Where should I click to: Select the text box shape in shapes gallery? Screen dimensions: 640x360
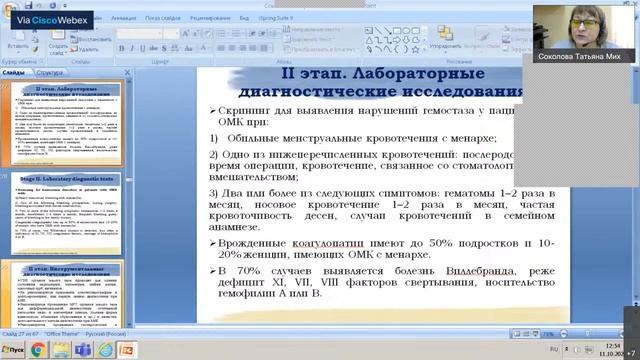click(x=369, y=31)
